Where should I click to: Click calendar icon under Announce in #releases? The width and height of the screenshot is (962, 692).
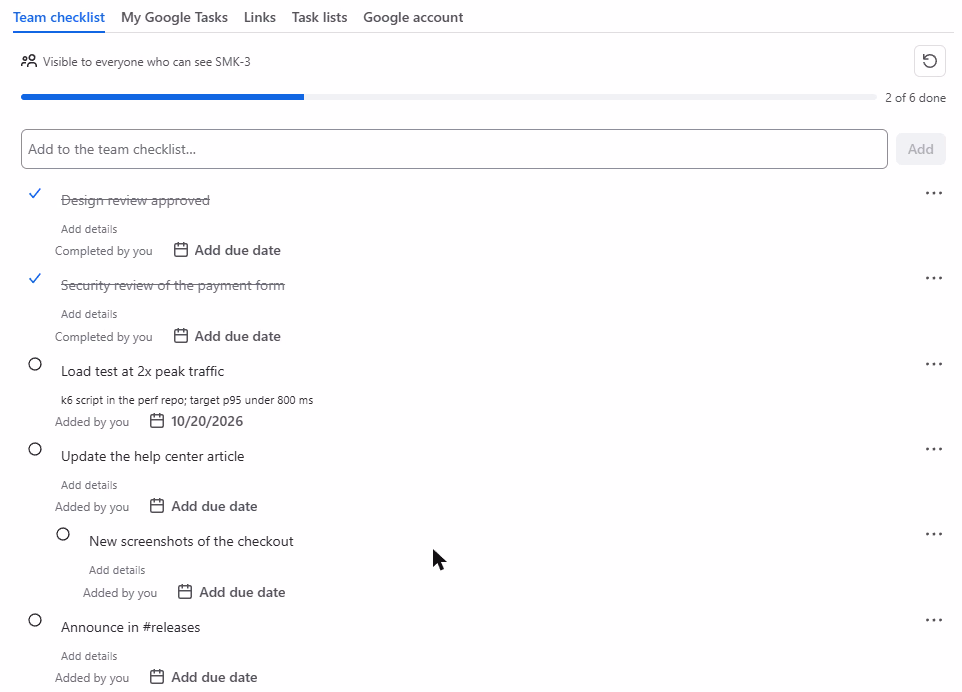click(157, 677)
